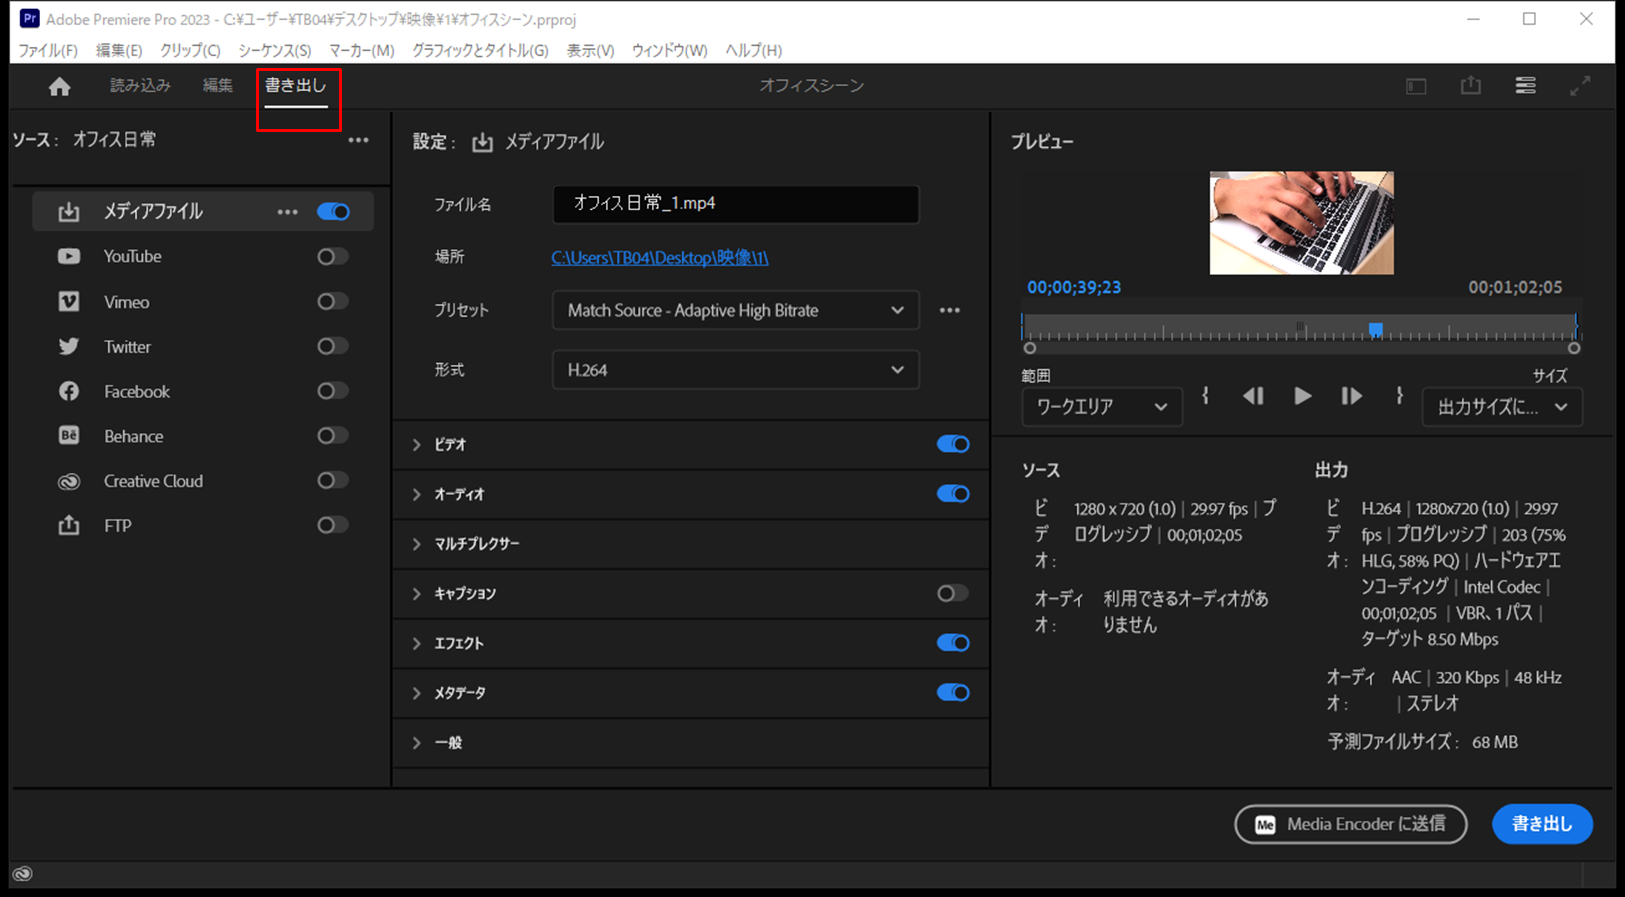Open the プリセット dropdown
1625x897 pixels.
[735, 310]
